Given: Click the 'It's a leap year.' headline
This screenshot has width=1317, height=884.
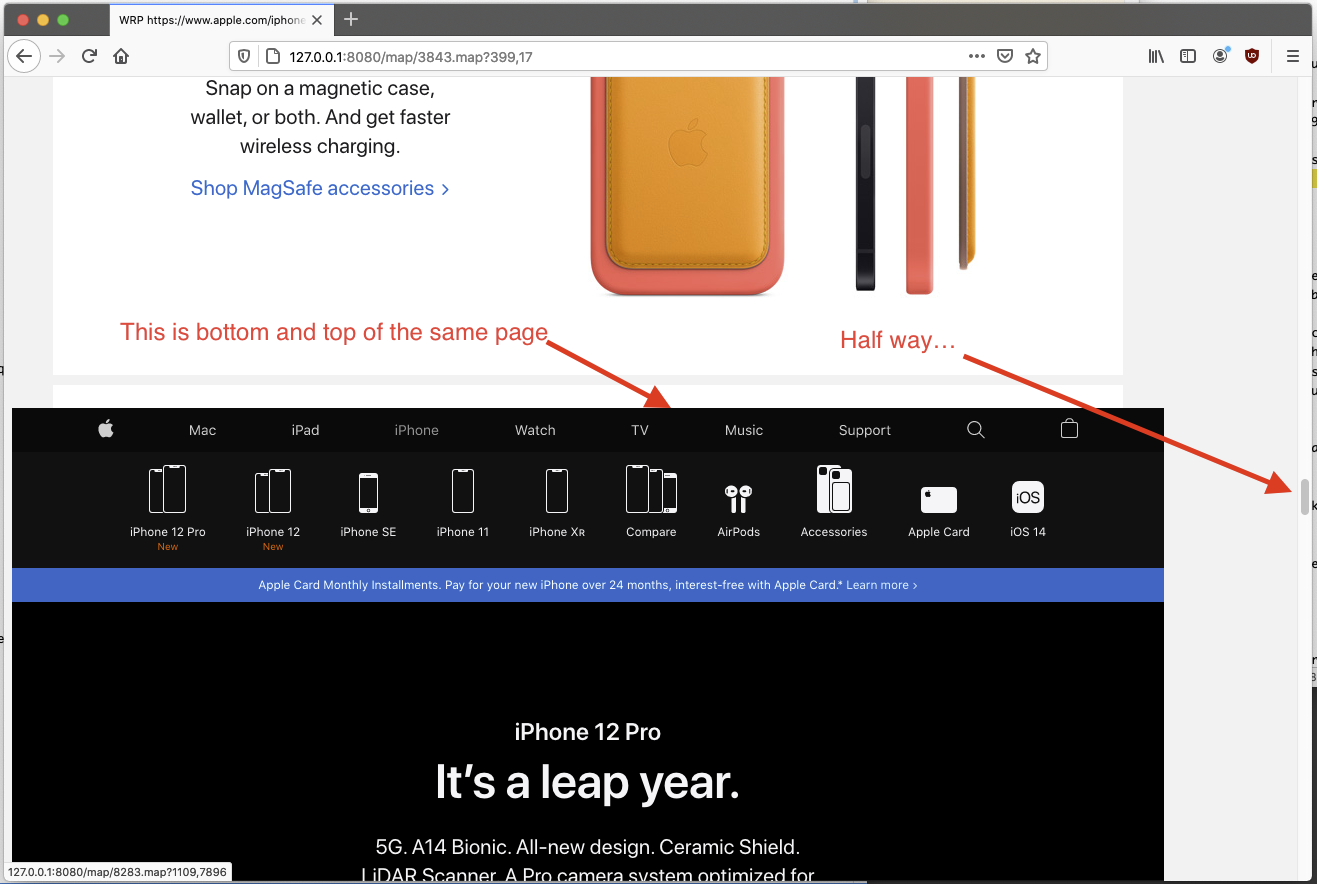Looking at the screenshot, I should point(588,782).
